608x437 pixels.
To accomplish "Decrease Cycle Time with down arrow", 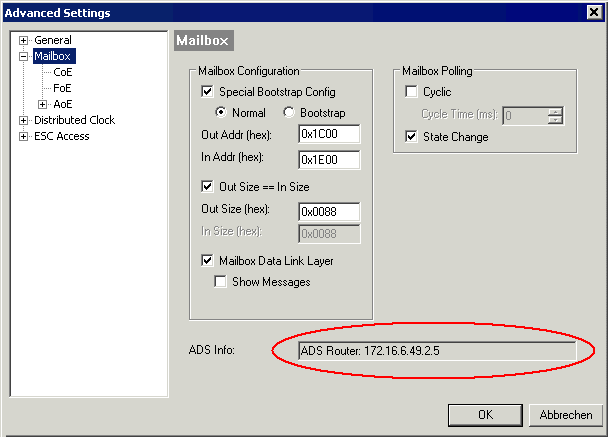I will click(555, 120).
